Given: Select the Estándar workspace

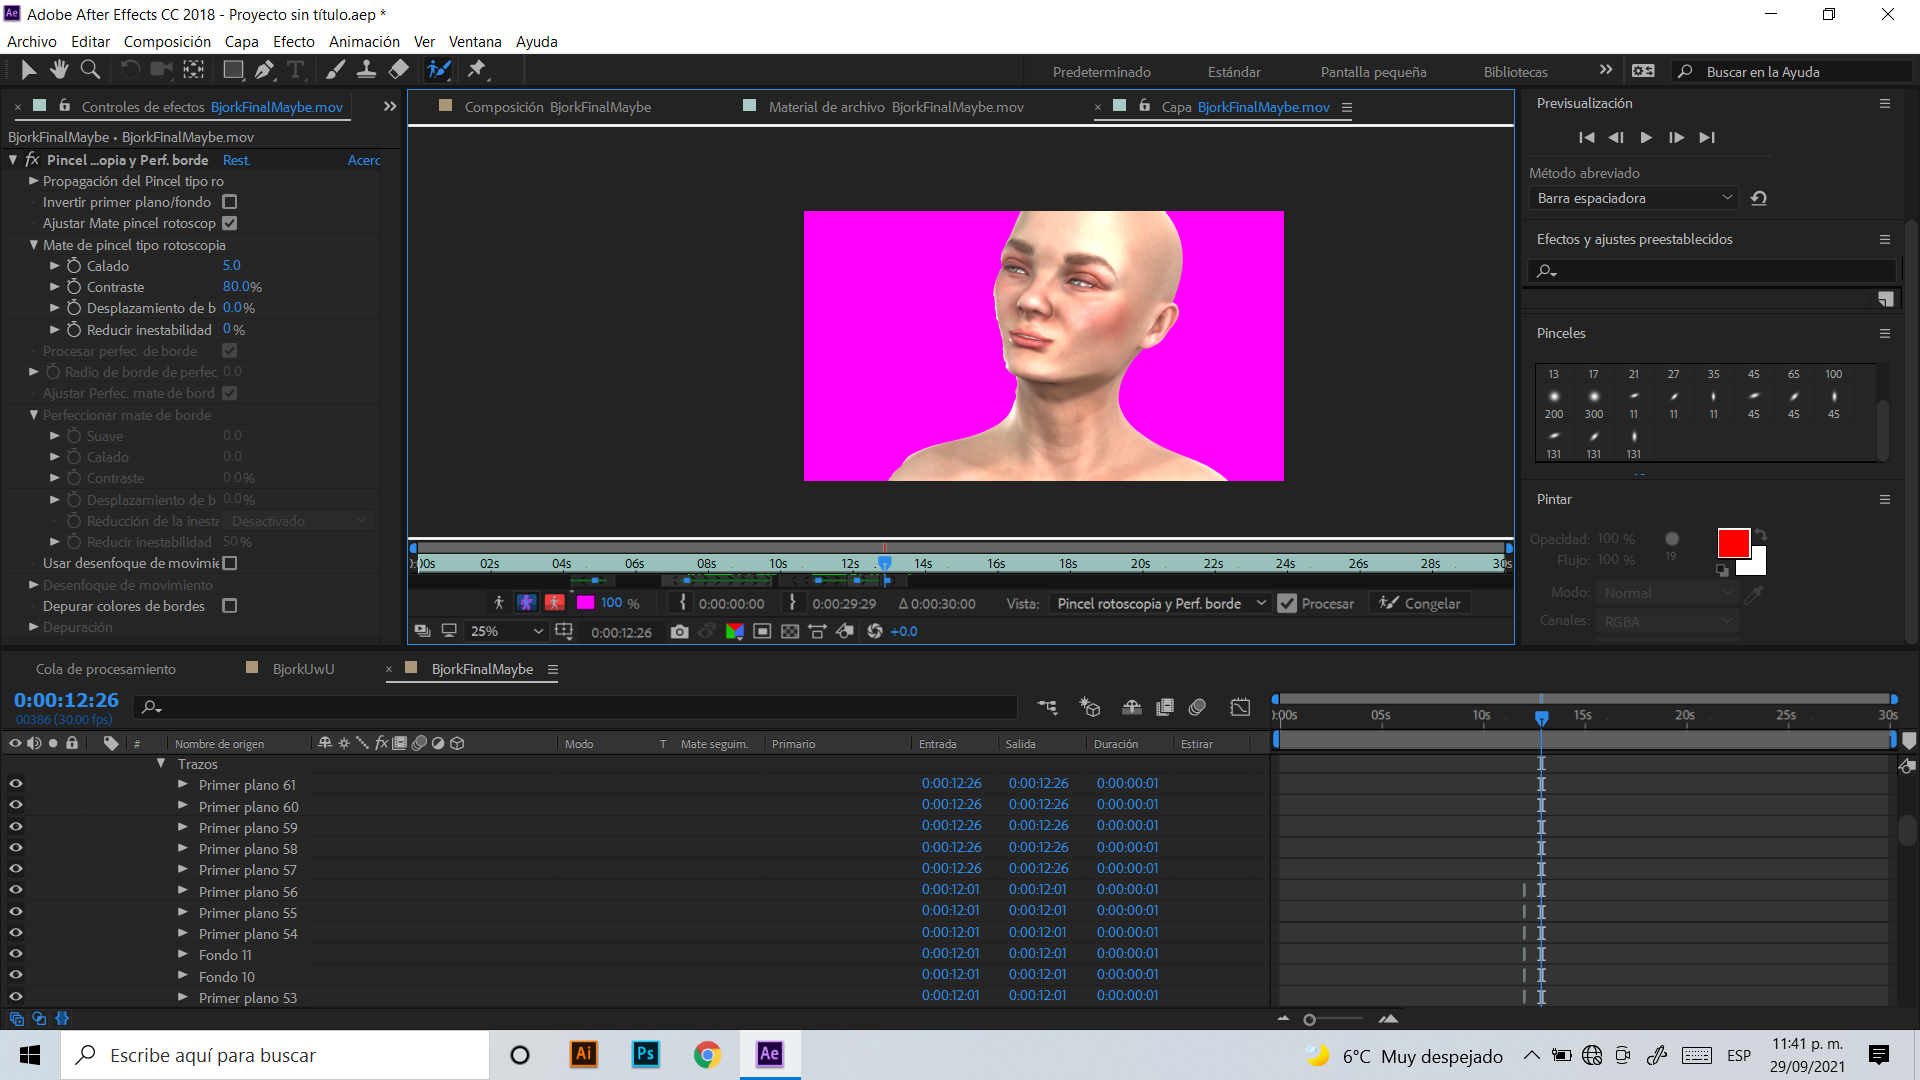Looking at the screenshot, I should (x=1234, y=72).
